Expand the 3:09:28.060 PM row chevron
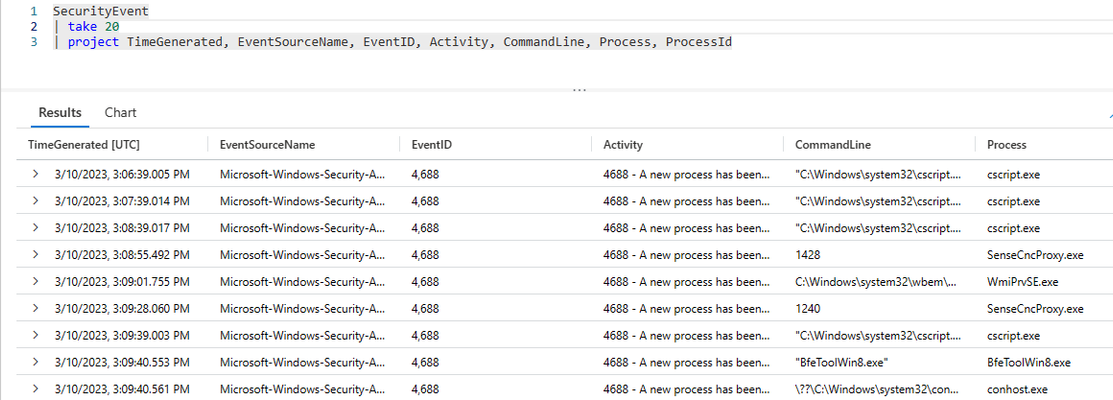This screenshot has height=400, width=1113. pos(35,309)
